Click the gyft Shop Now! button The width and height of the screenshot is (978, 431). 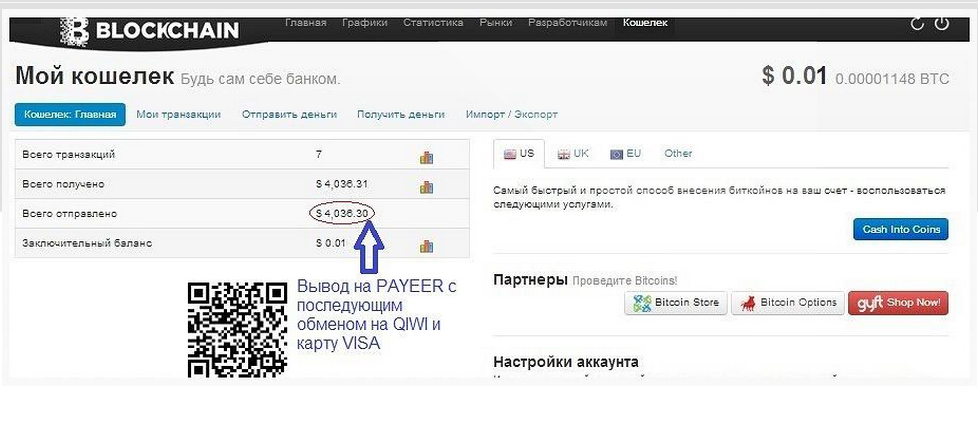(898, 303)
